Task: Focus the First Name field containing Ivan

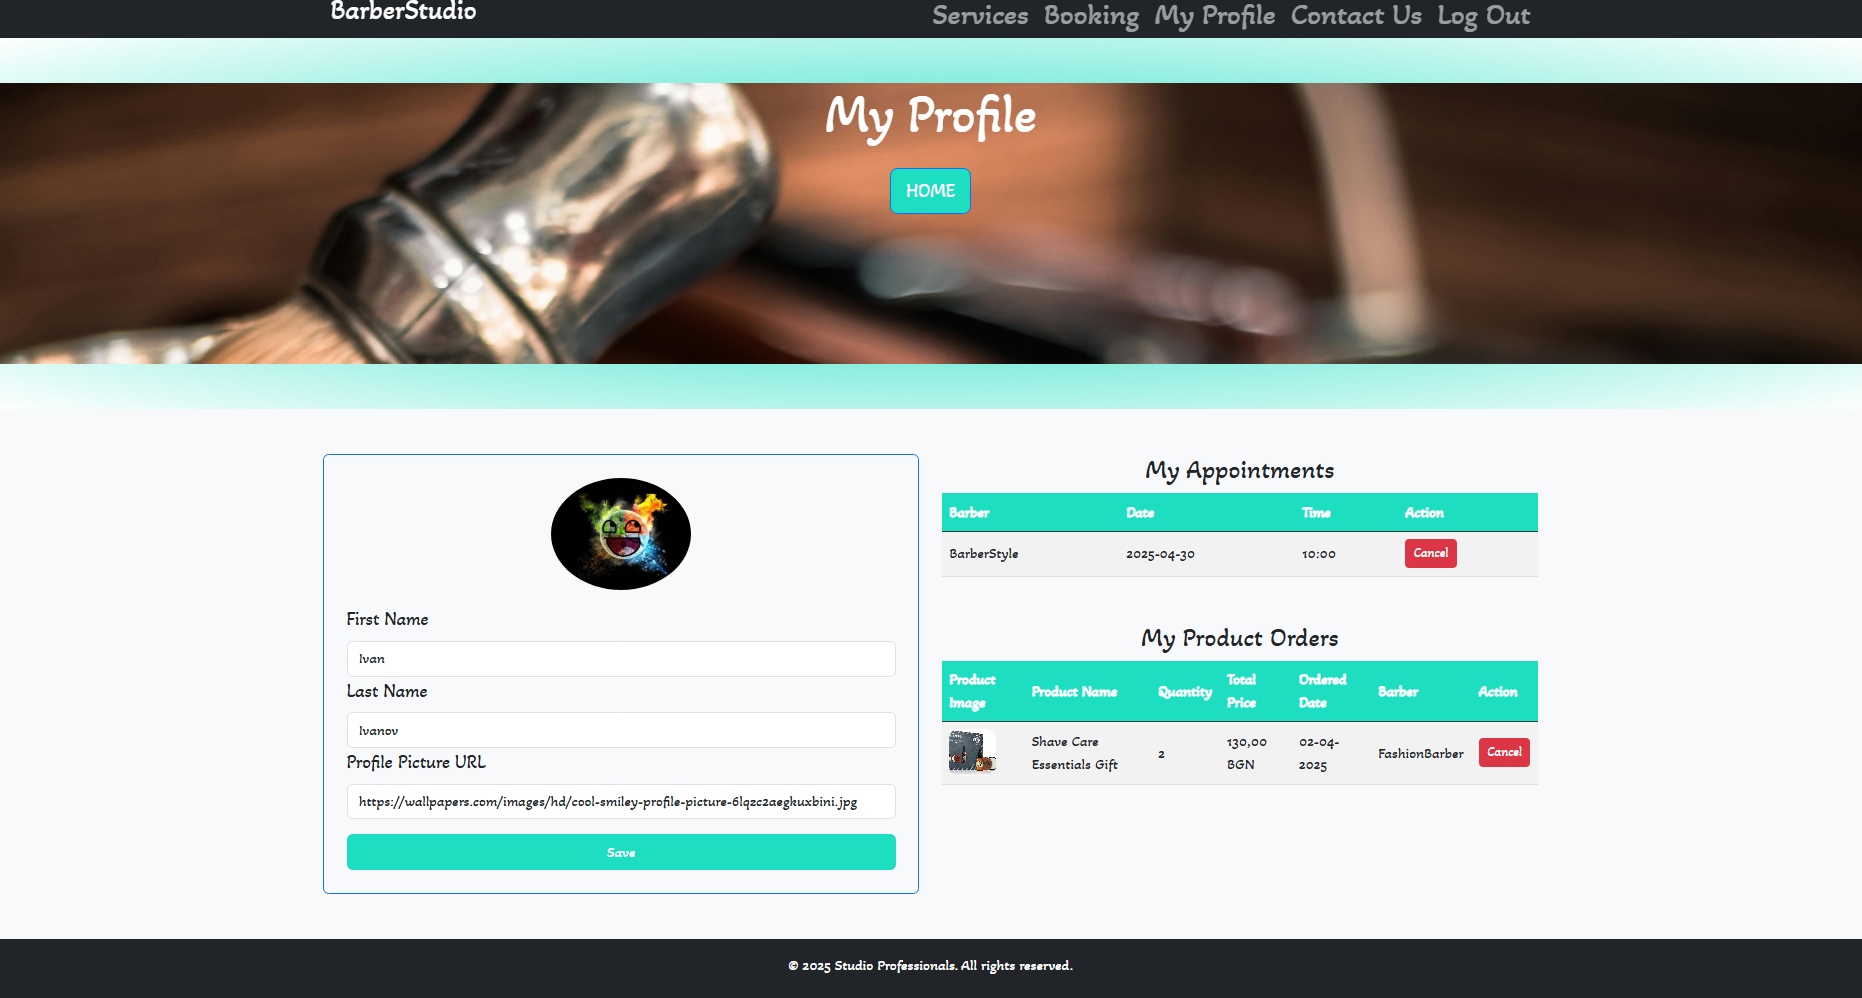Action: [x=621, y=659]
